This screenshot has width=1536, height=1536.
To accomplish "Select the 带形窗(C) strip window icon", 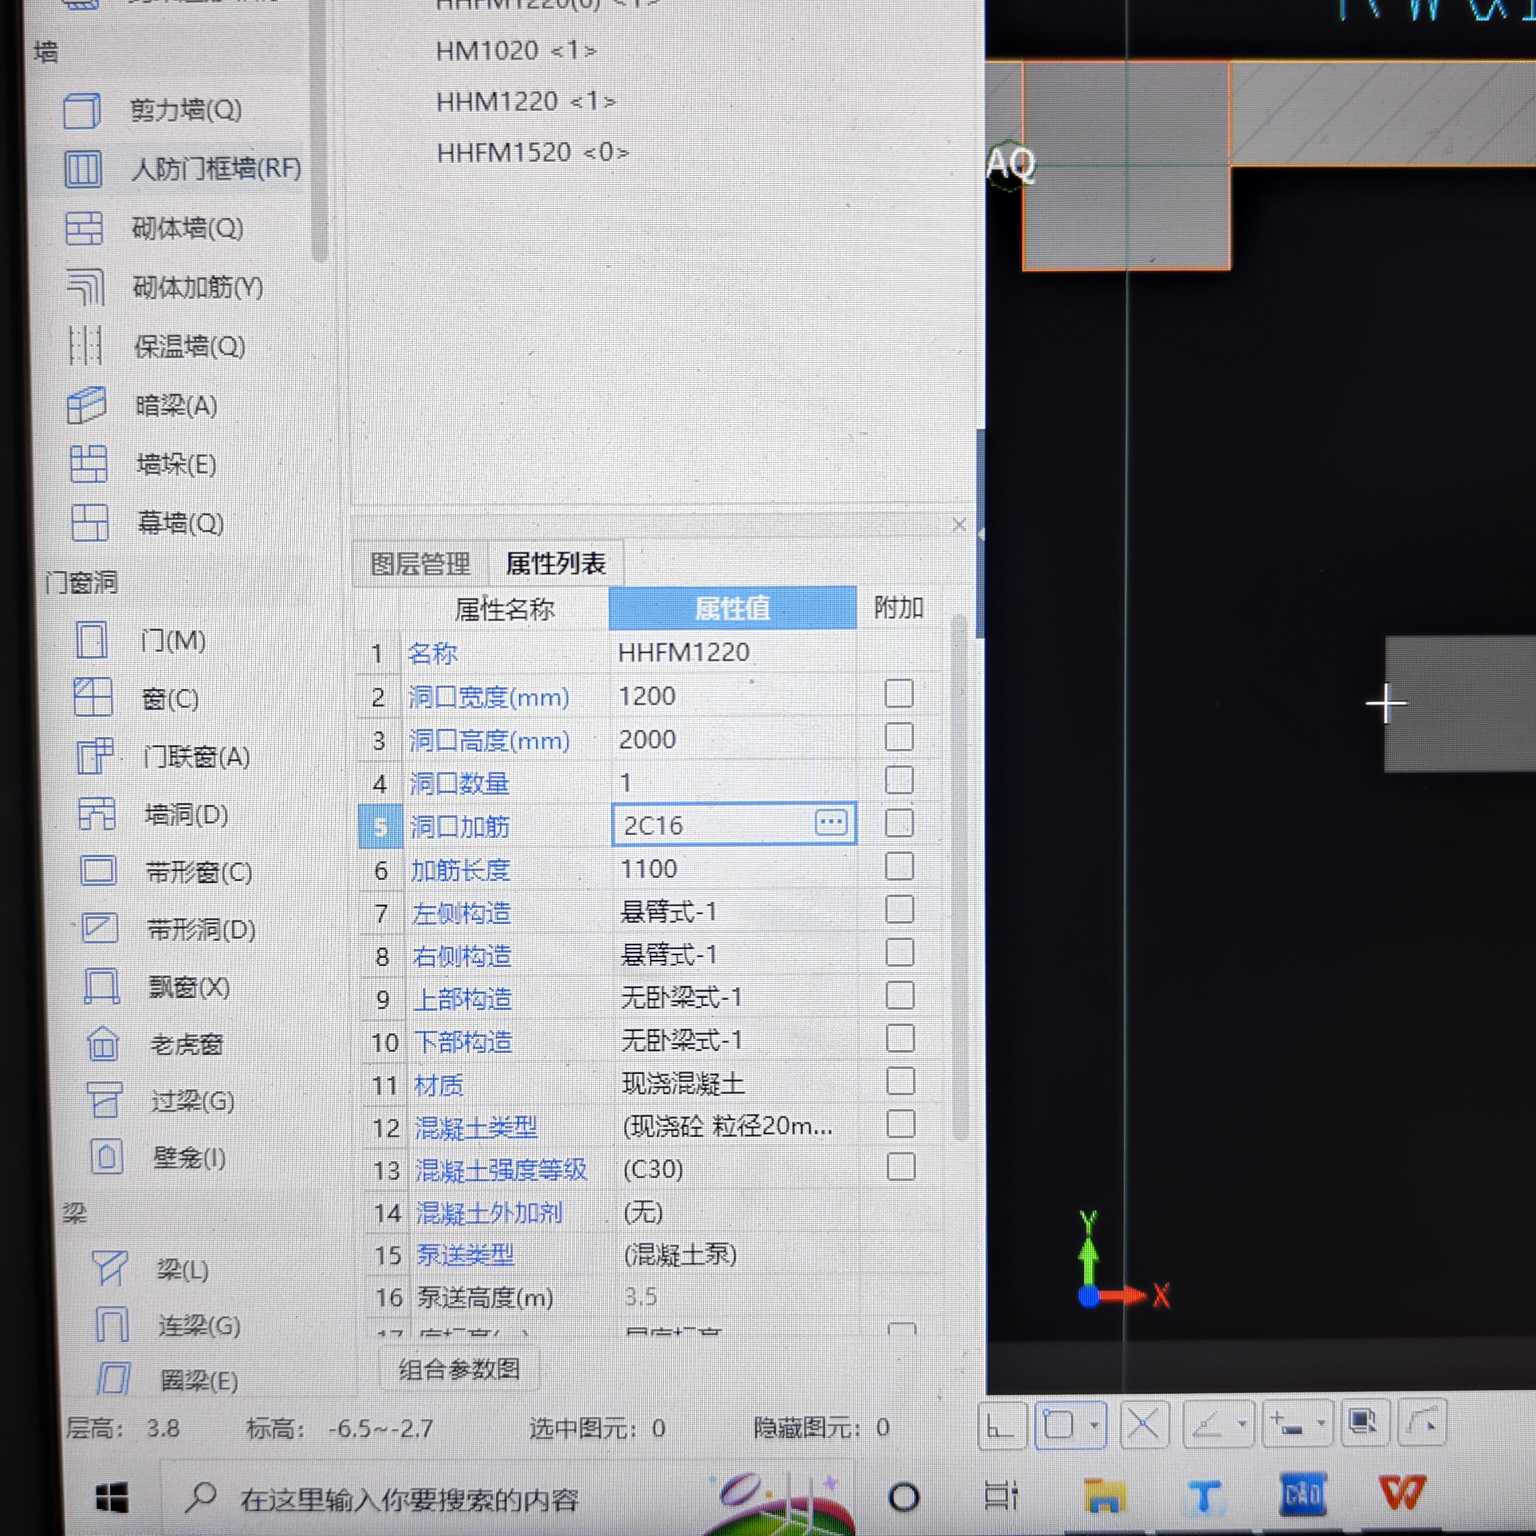I will pos(98,871).
